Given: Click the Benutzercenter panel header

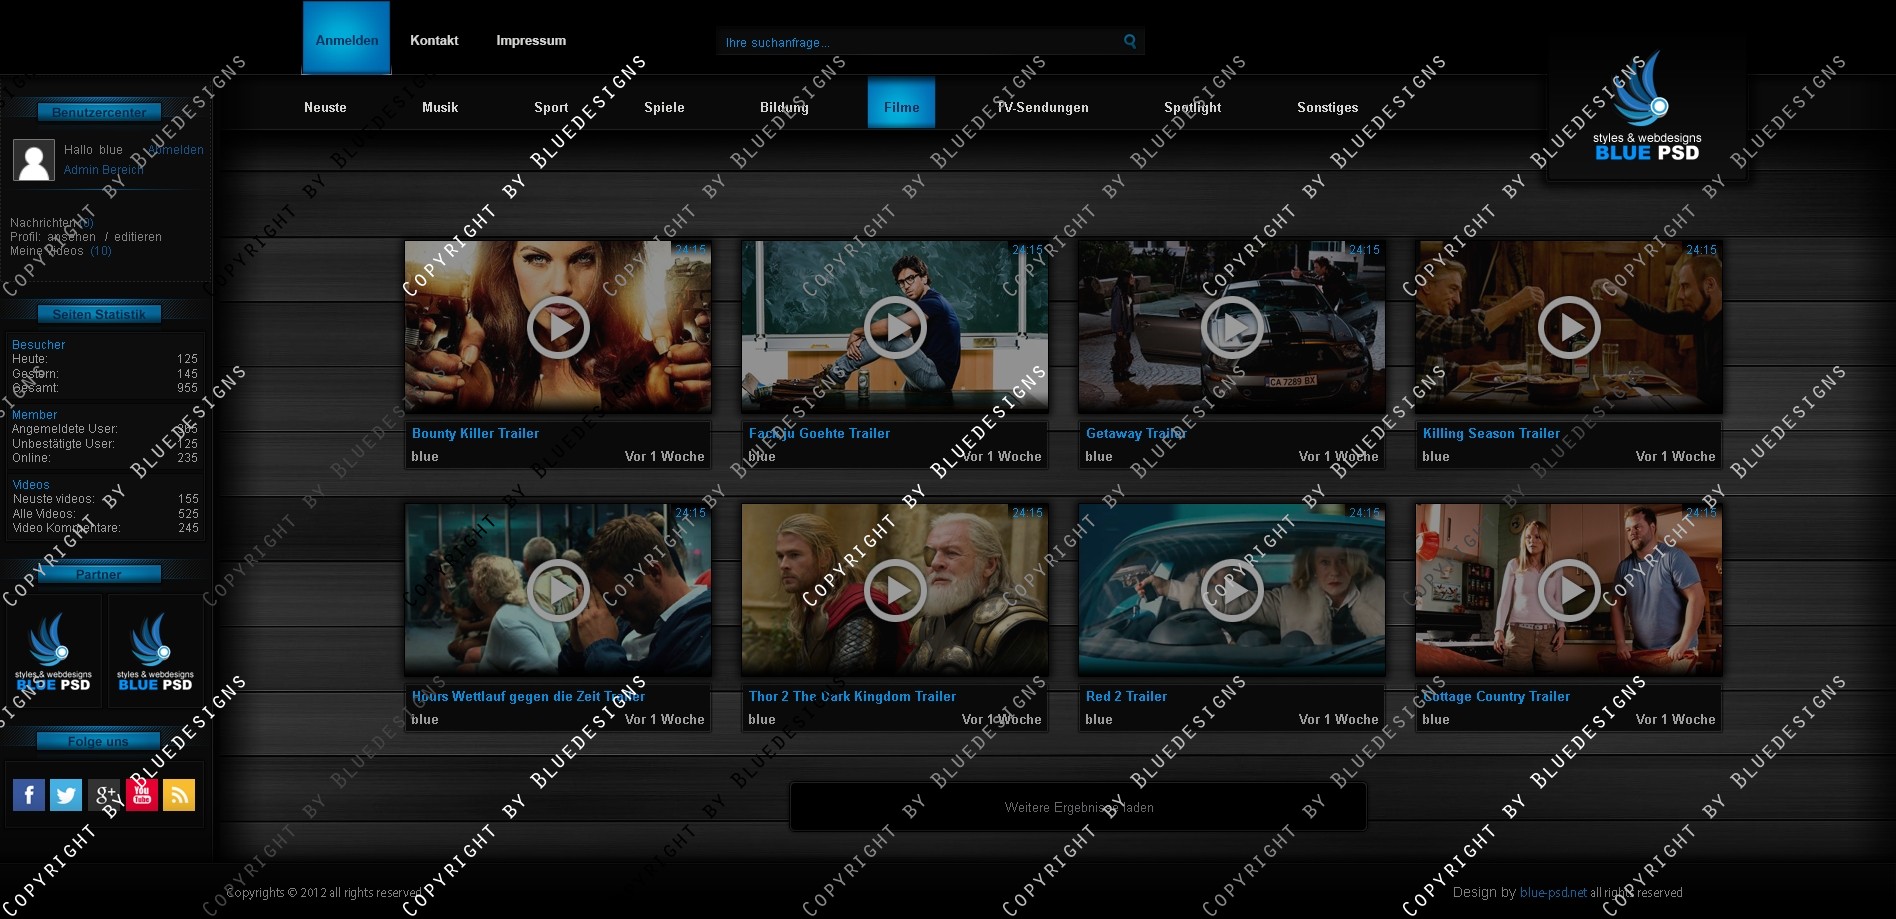Looking at the screenshot, I should (x=99, y=112).
